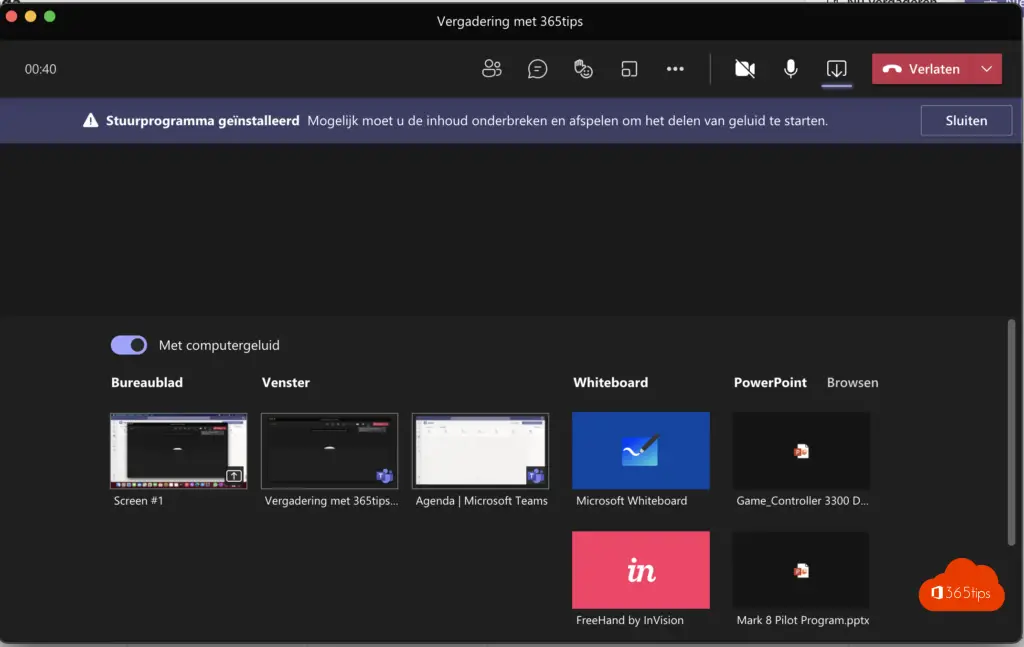Click the Venster section heading

pyautogui.click(x=285, y=383)
